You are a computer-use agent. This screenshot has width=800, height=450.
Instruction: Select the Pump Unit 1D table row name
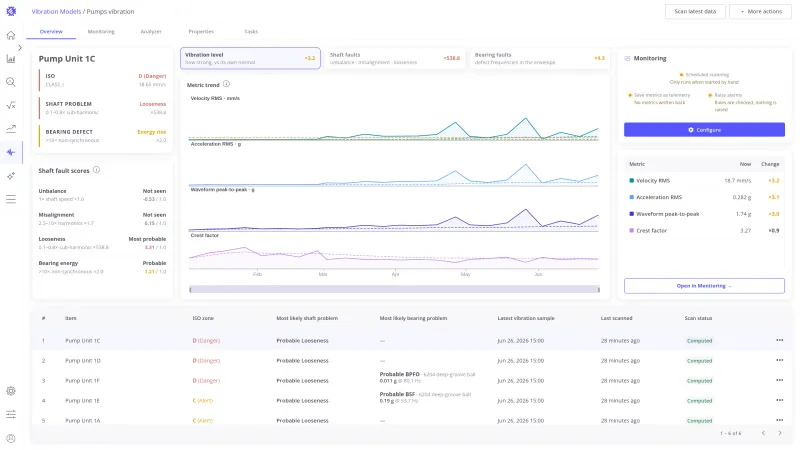coord(83,360)
